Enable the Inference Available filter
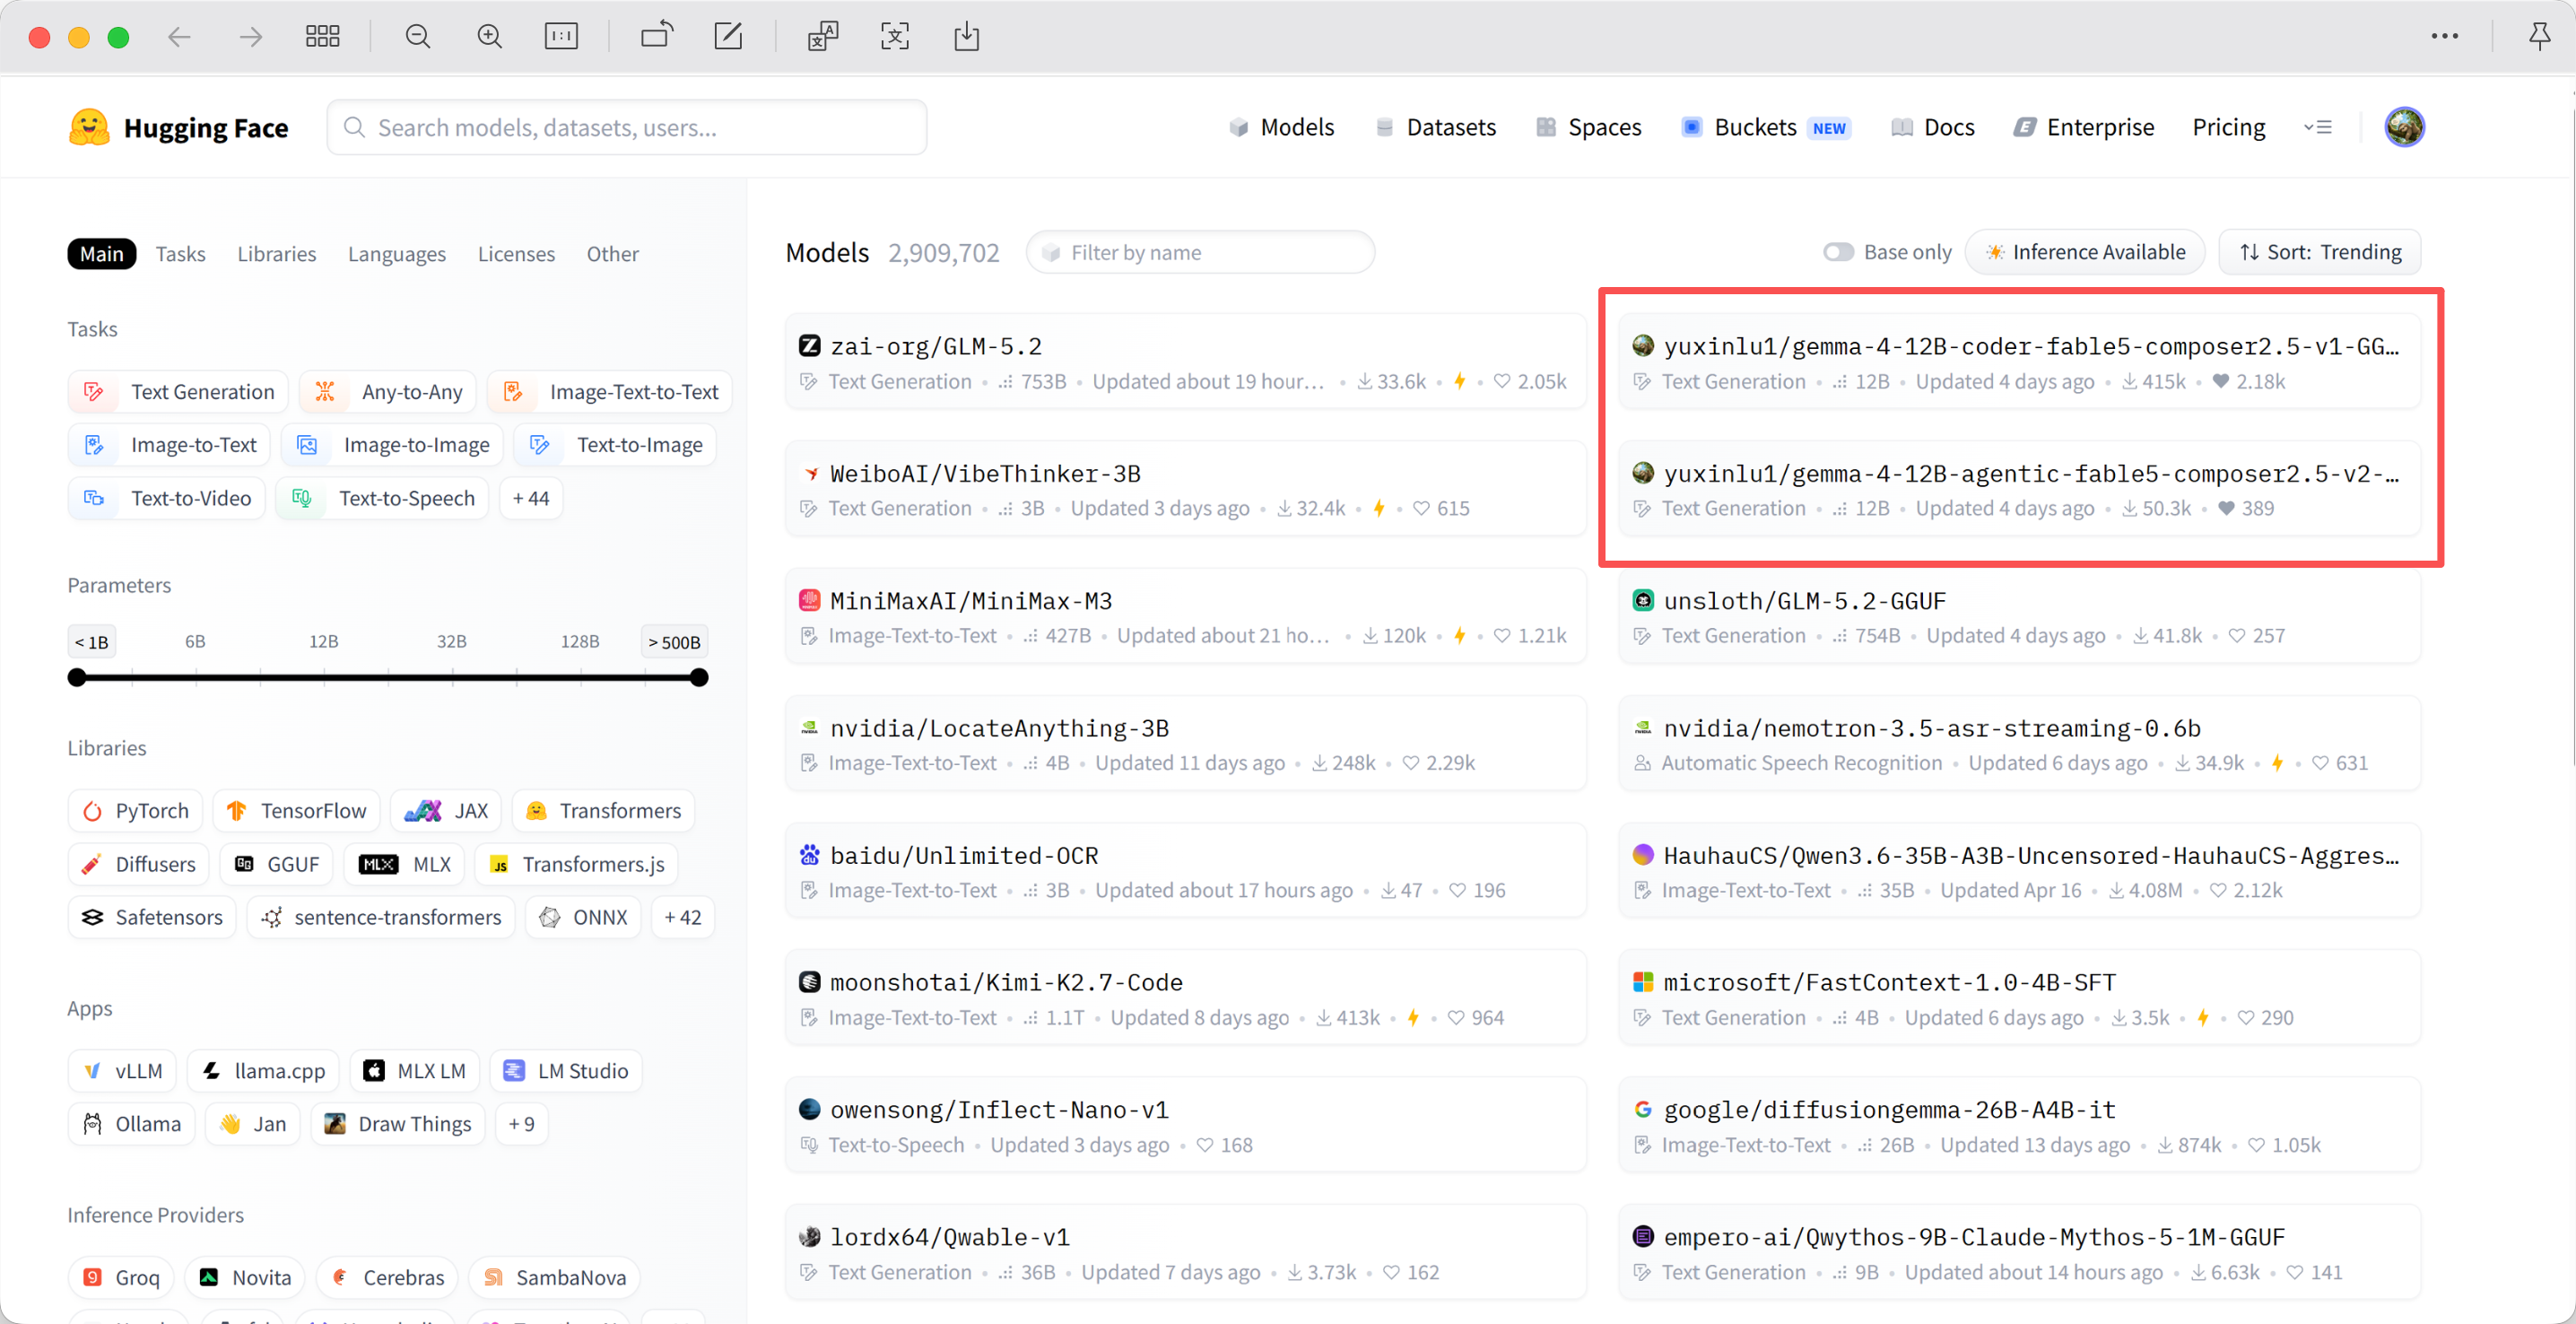 point(2085,252)
